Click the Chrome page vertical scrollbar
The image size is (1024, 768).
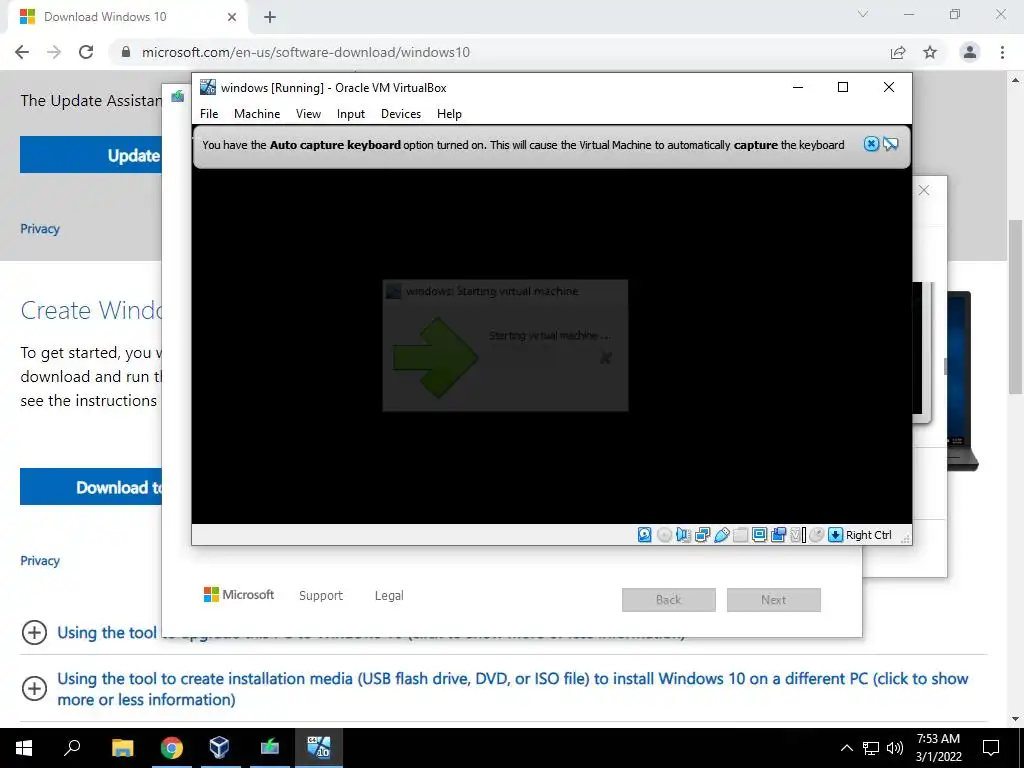tap(1015, 307)
